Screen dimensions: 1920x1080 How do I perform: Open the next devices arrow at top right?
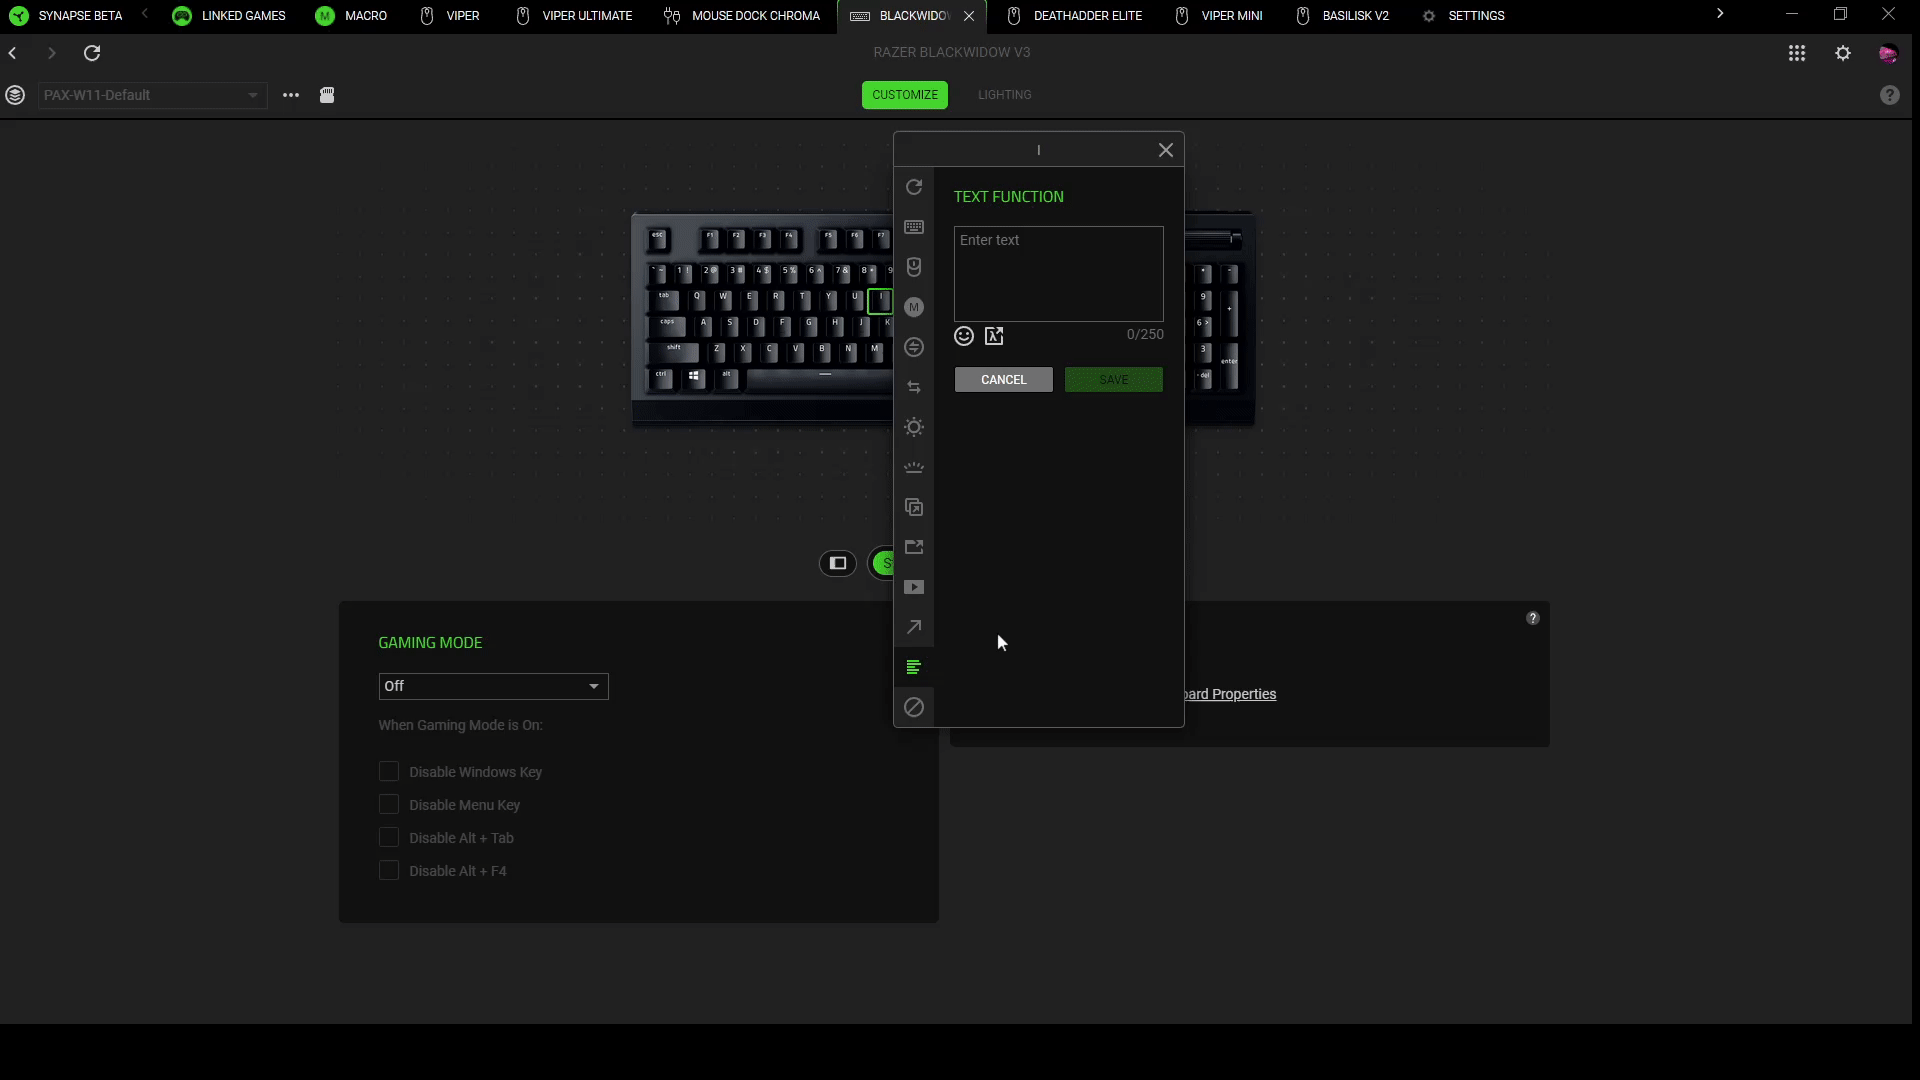1719,14
